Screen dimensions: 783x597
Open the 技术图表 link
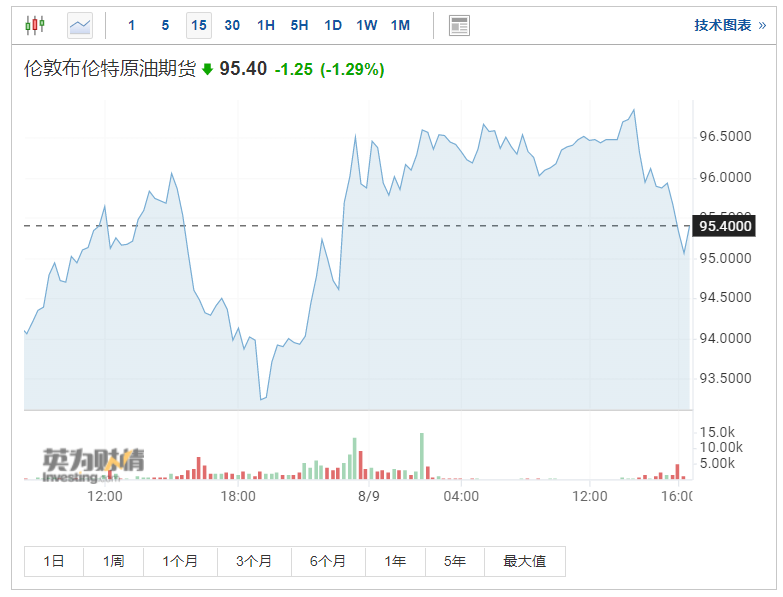tap(728, 25)
